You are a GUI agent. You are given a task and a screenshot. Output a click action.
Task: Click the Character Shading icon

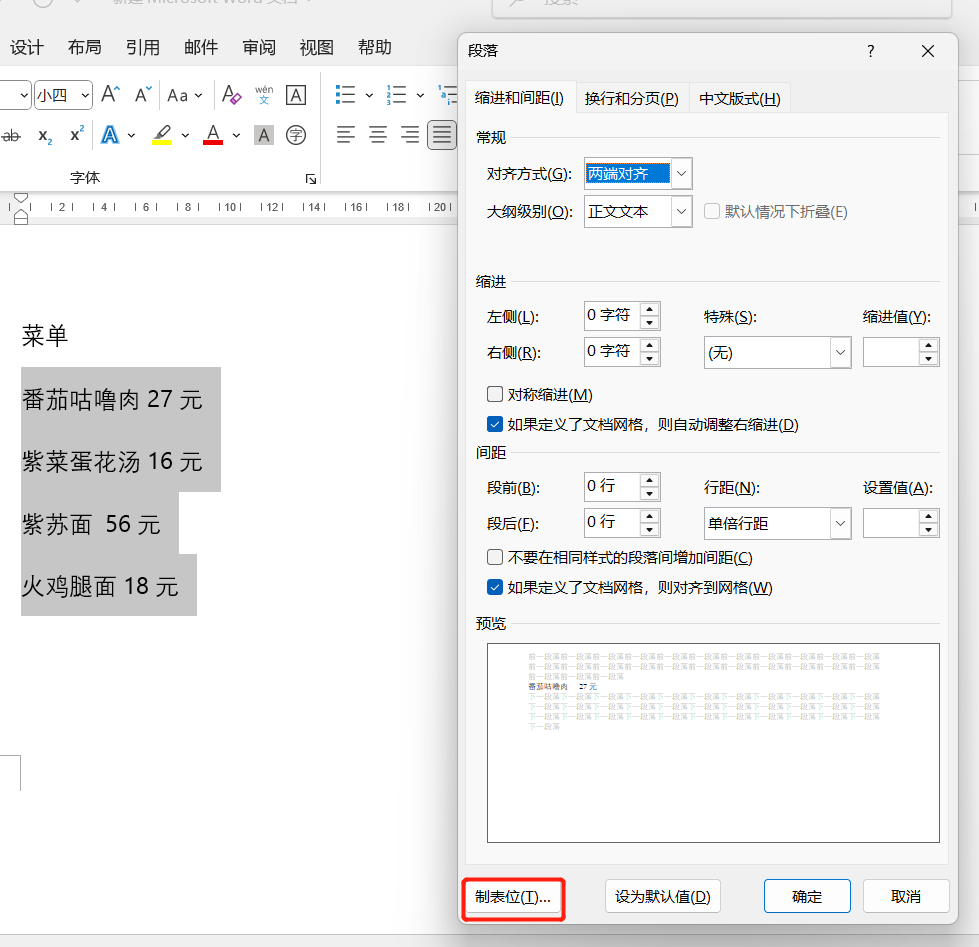coord(264,135)
